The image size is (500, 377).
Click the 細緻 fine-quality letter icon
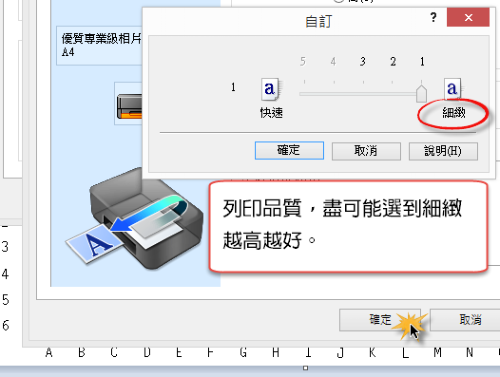point(453,88)
